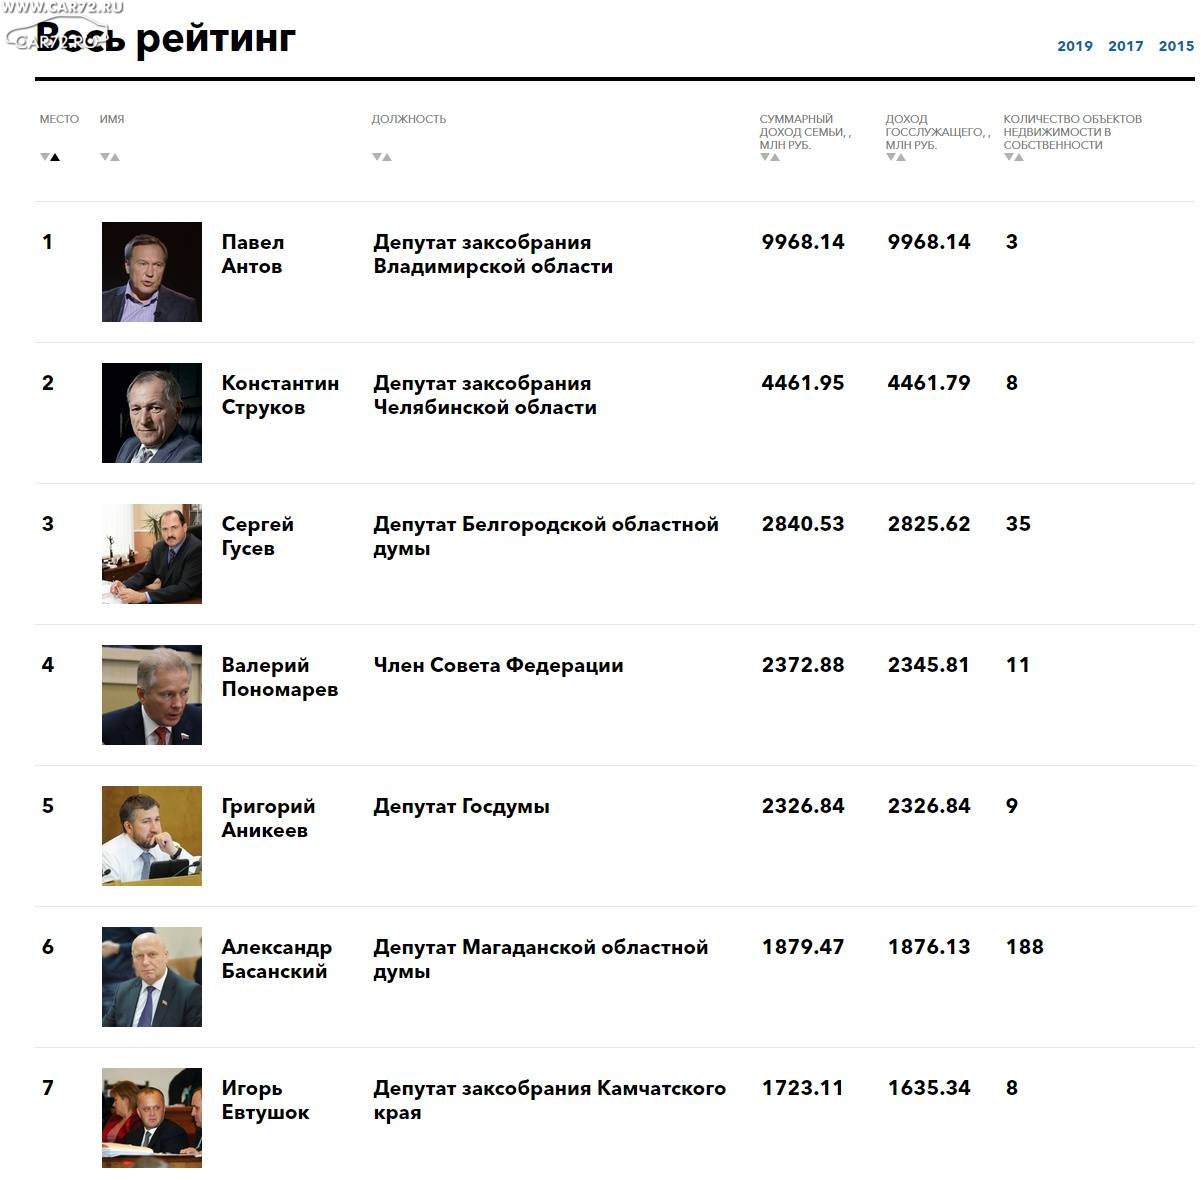Open Павел Антов photo
1201x1180 pixels.
(152, 272)
